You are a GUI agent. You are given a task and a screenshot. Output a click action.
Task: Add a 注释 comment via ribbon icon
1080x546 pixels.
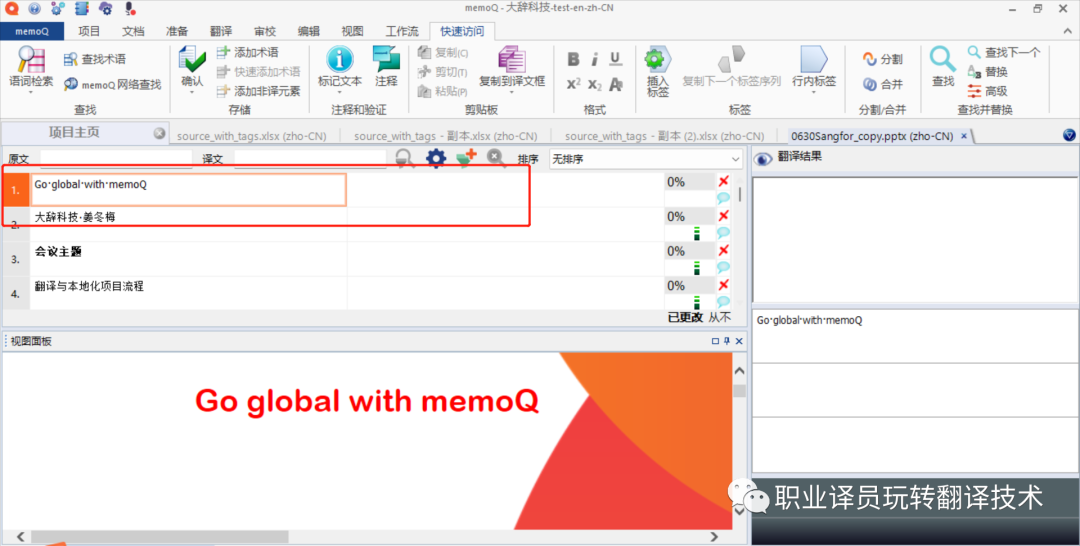point(386,59)
